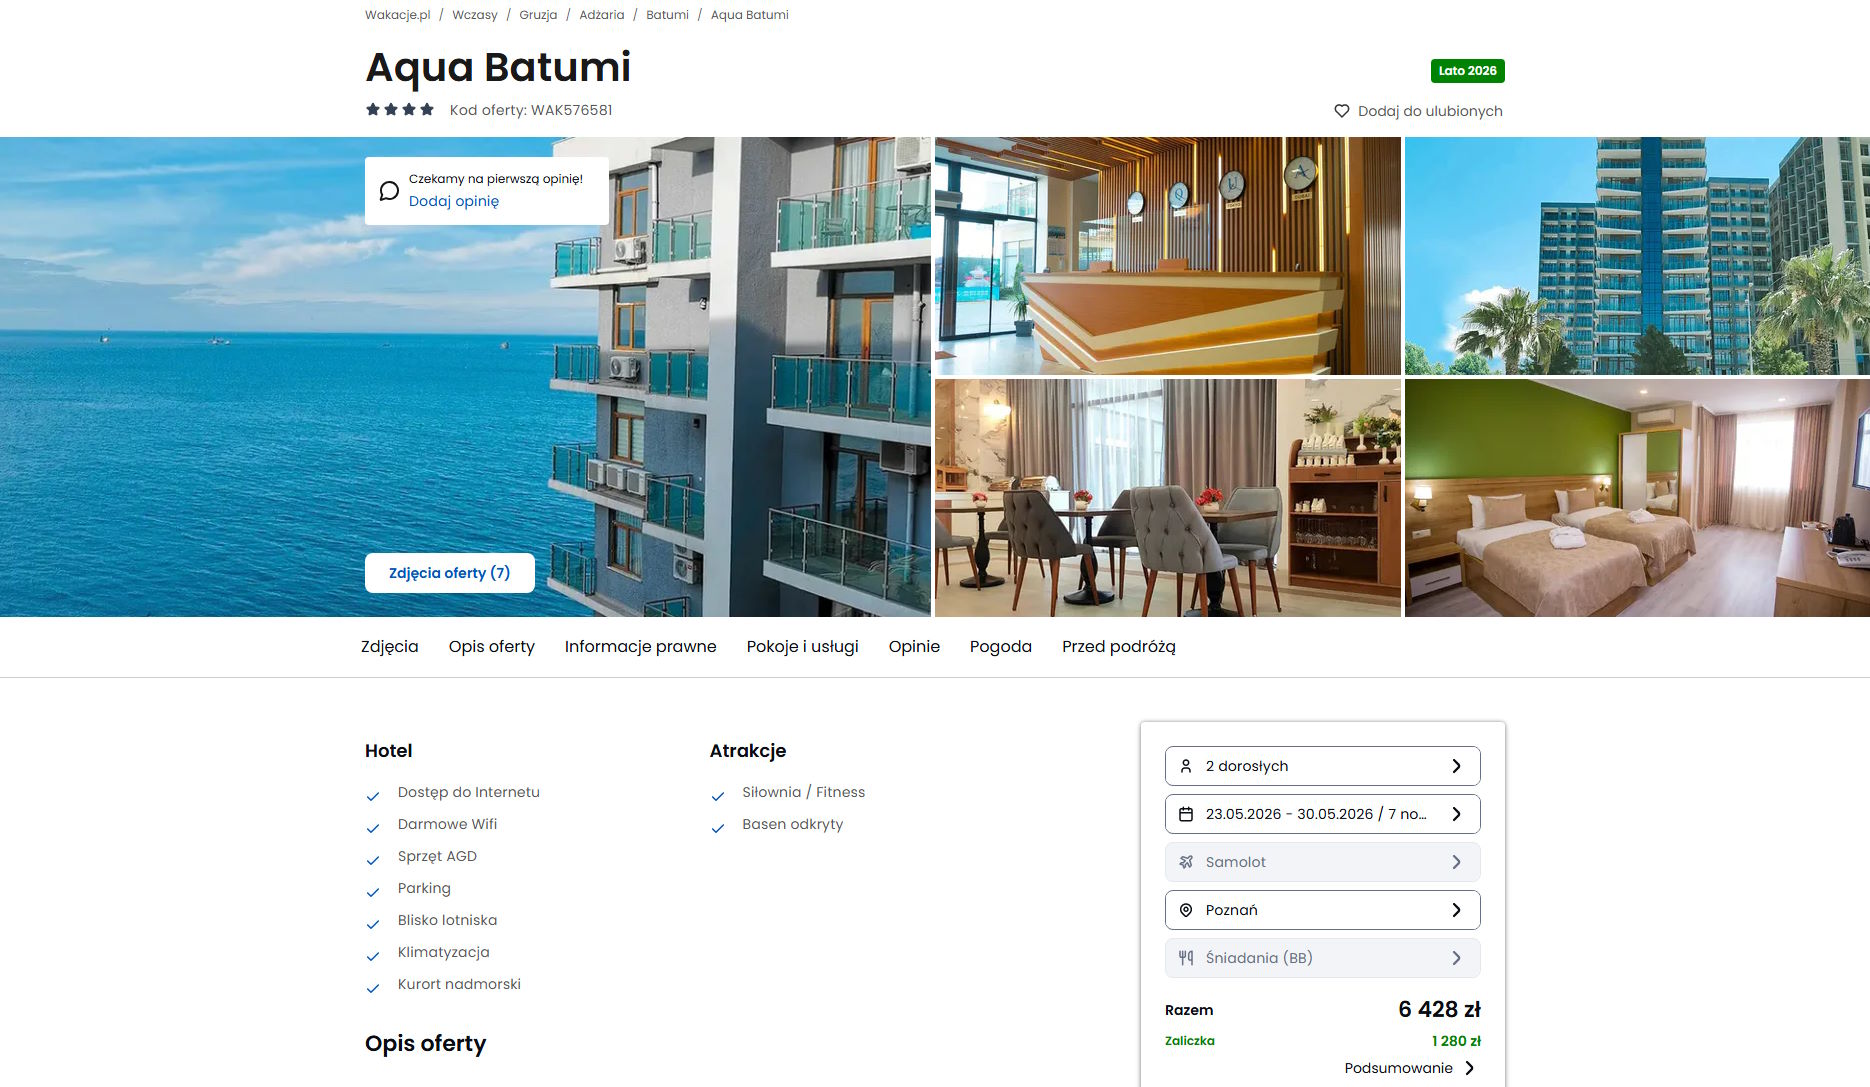Viewport: 1870px width, 1087px height.
Task: Click the airplane icon next to Samolot
Action: (1186, 862)
